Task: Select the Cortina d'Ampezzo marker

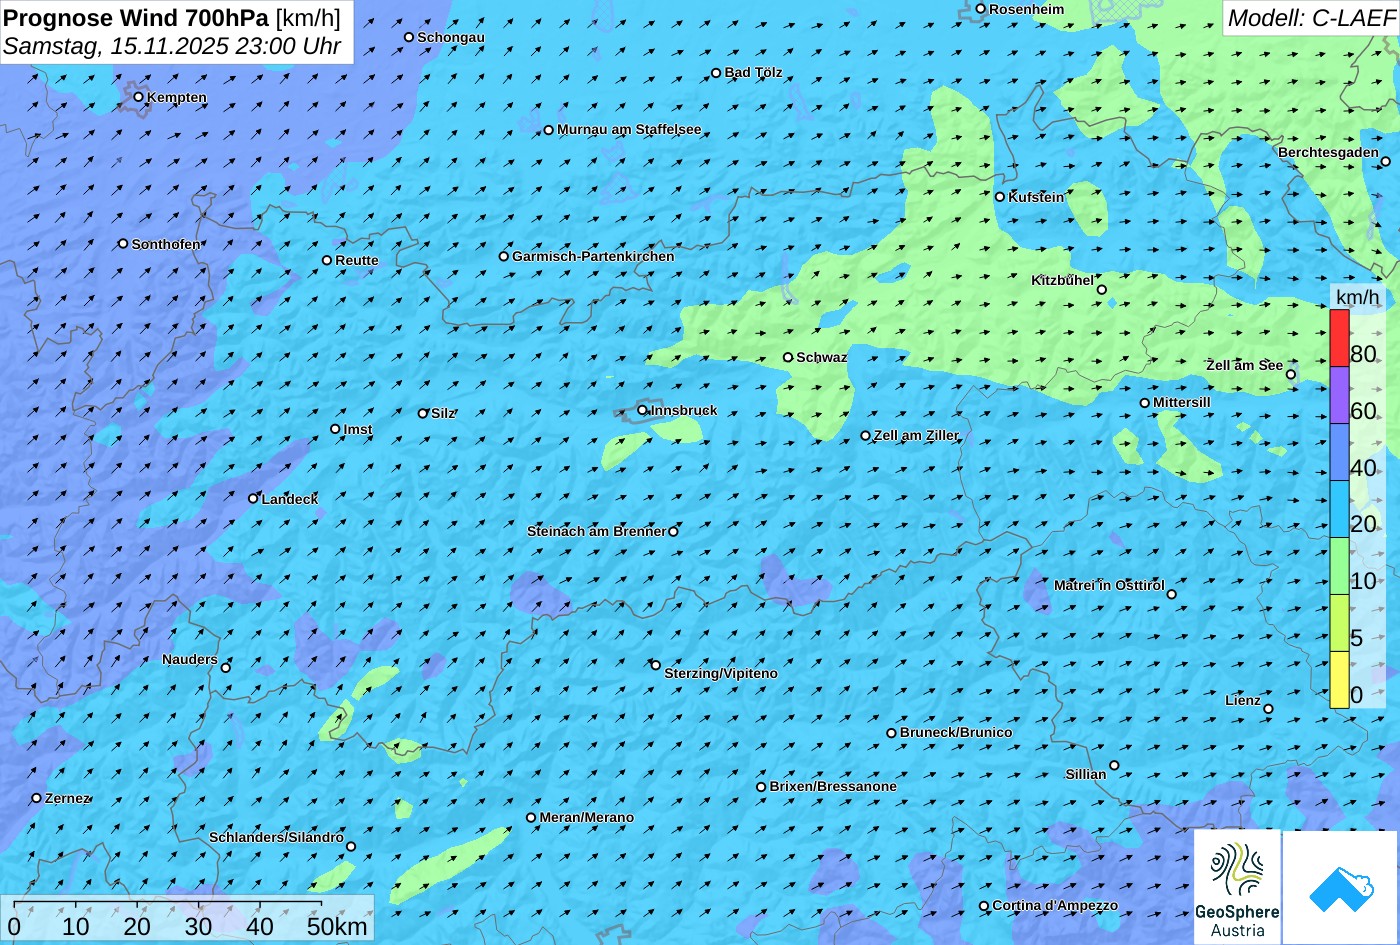Action: coord(984,906)
